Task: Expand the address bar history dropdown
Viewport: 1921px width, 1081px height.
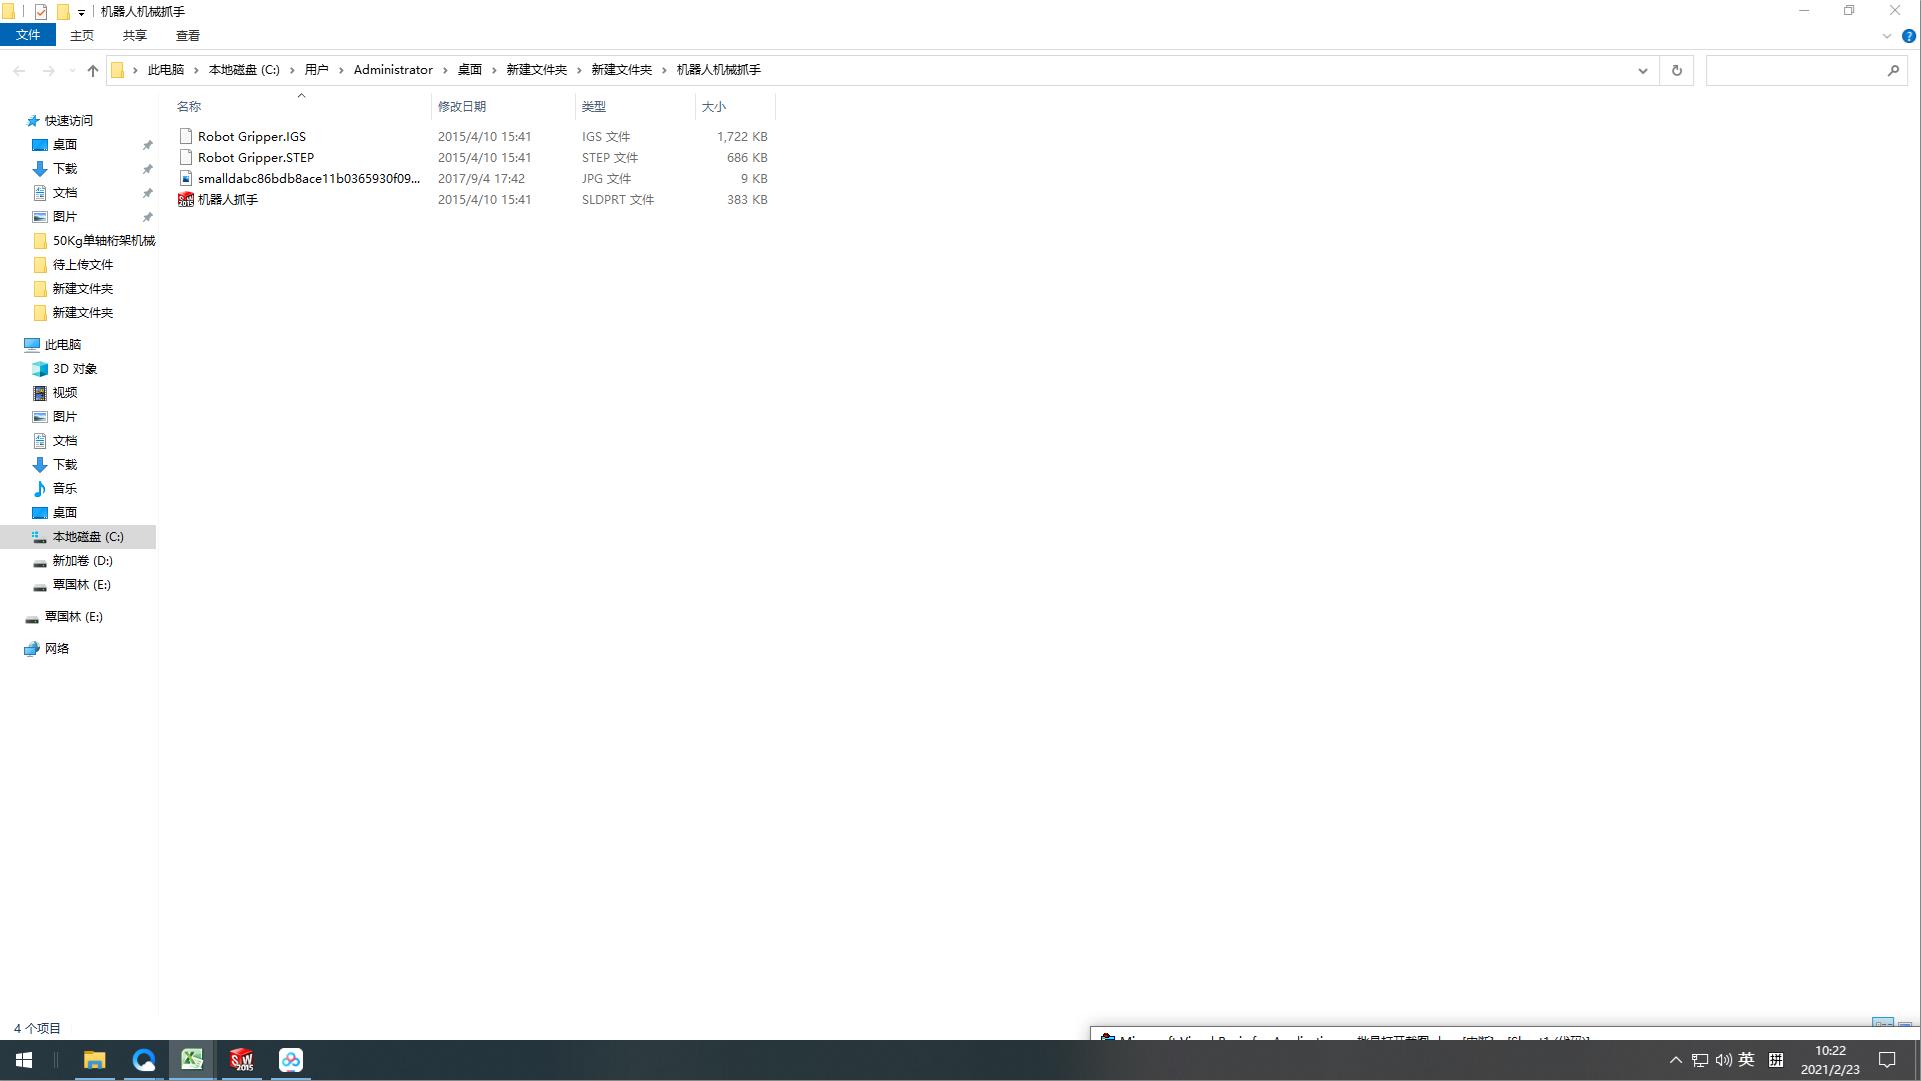Action: coord(1642,70)
